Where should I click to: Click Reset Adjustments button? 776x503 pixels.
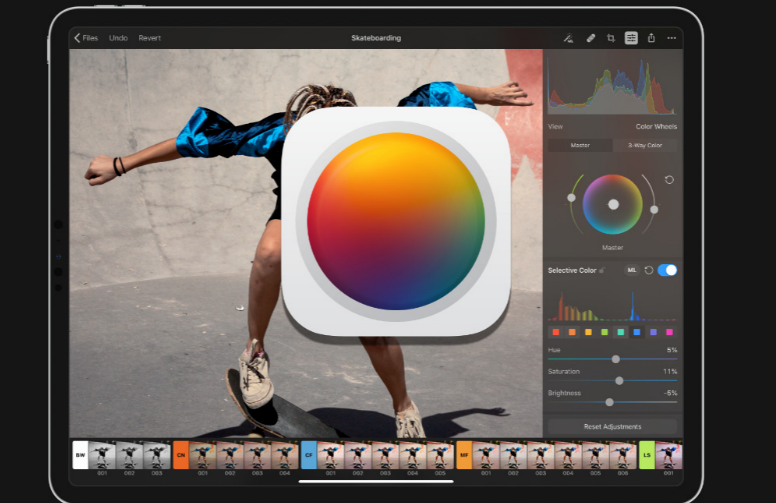[x=612, y=427]
